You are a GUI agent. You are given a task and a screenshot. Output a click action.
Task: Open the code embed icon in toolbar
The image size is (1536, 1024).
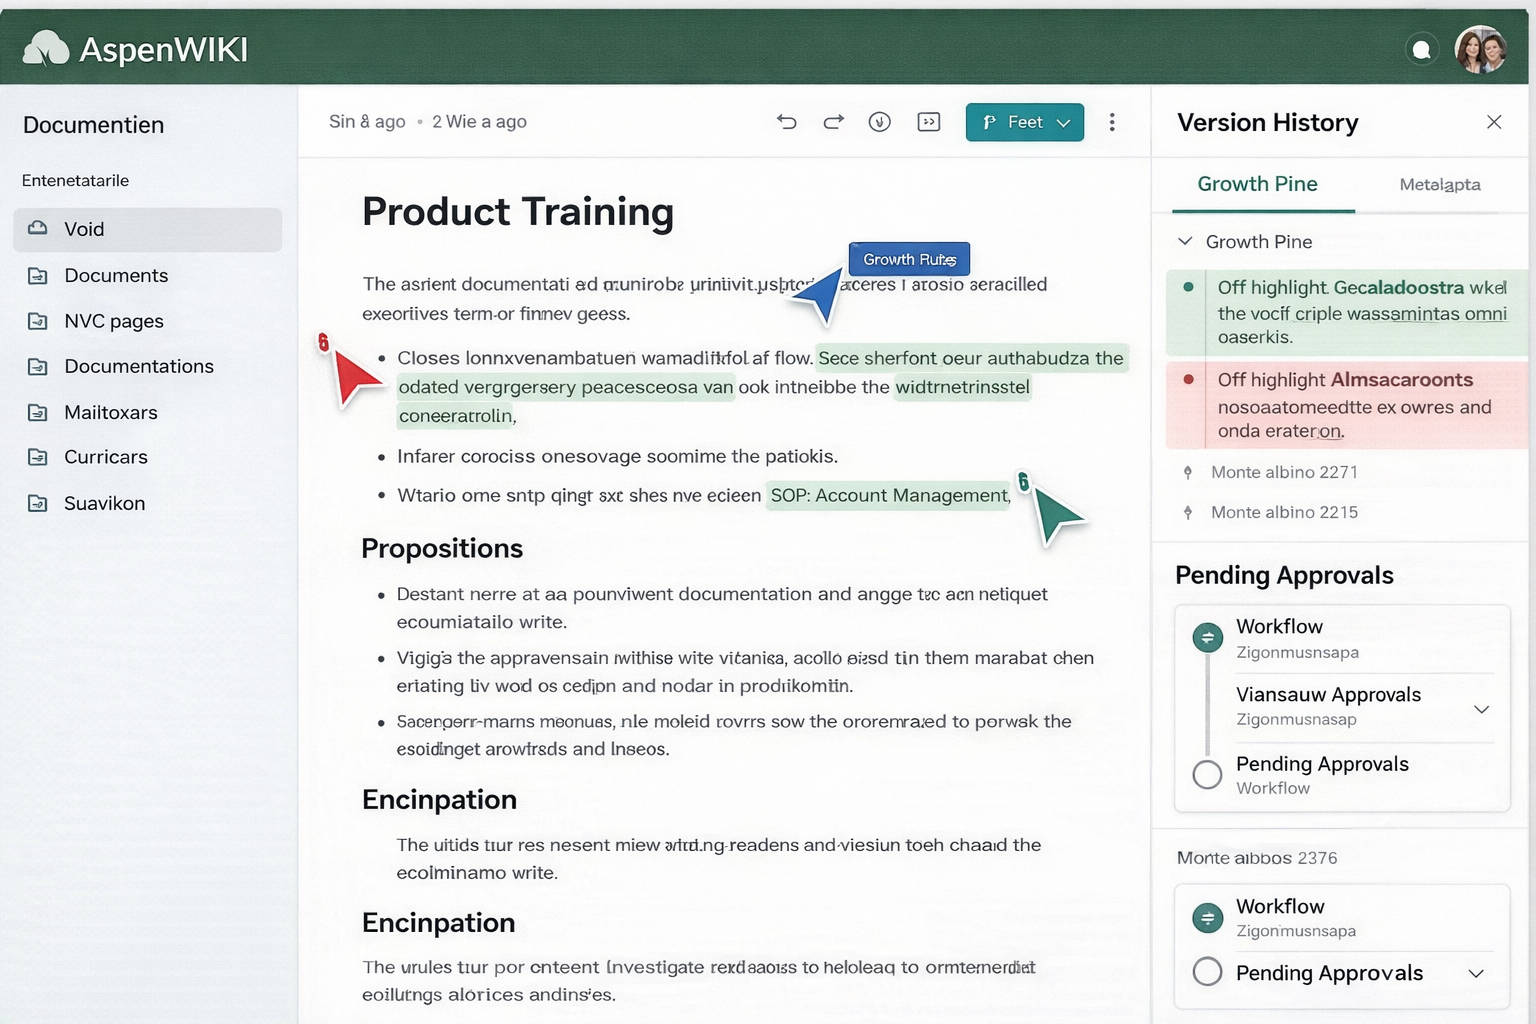click(x=929, y=122)
